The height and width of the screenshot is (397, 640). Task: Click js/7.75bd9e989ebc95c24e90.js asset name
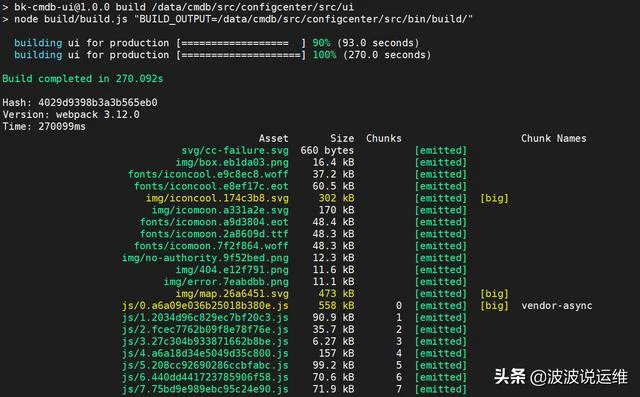[x=205, y=389]
